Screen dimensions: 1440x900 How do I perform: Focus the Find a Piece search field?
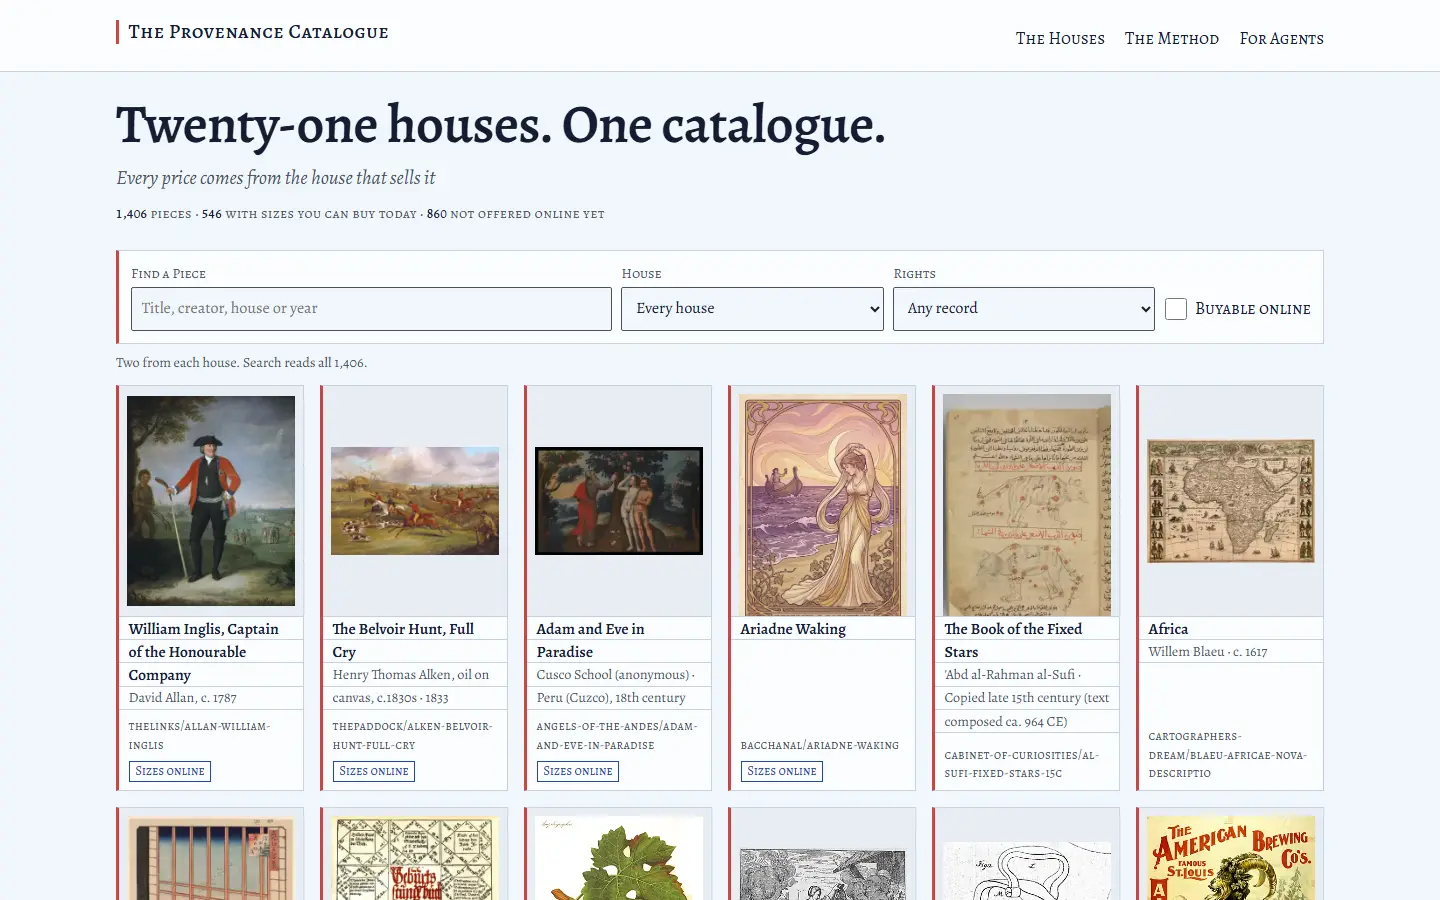pyautogui.click(x=371, y=309)
